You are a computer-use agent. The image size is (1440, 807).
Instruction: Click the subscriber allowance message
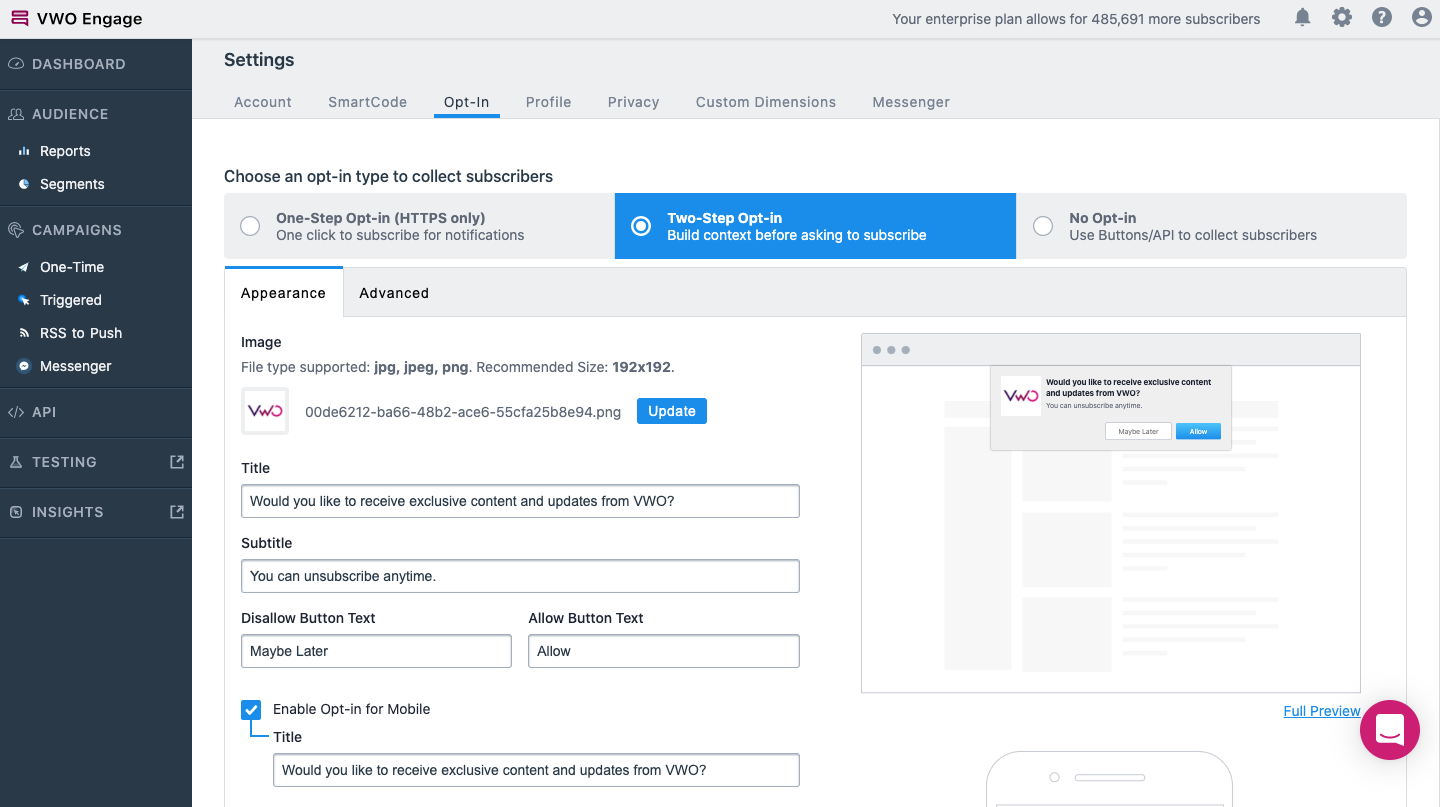click(1076, 19)
